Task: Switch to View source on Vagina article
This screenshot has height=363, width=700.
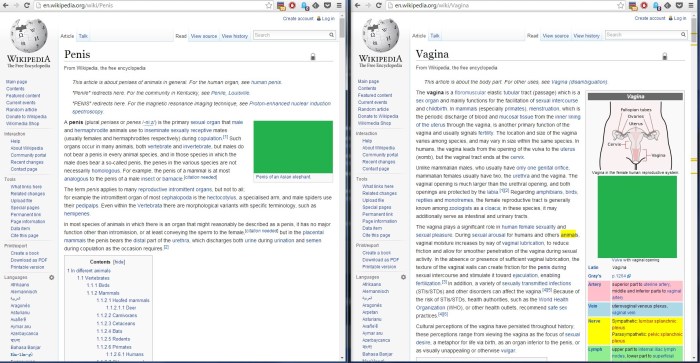Action: coord(556,36)
